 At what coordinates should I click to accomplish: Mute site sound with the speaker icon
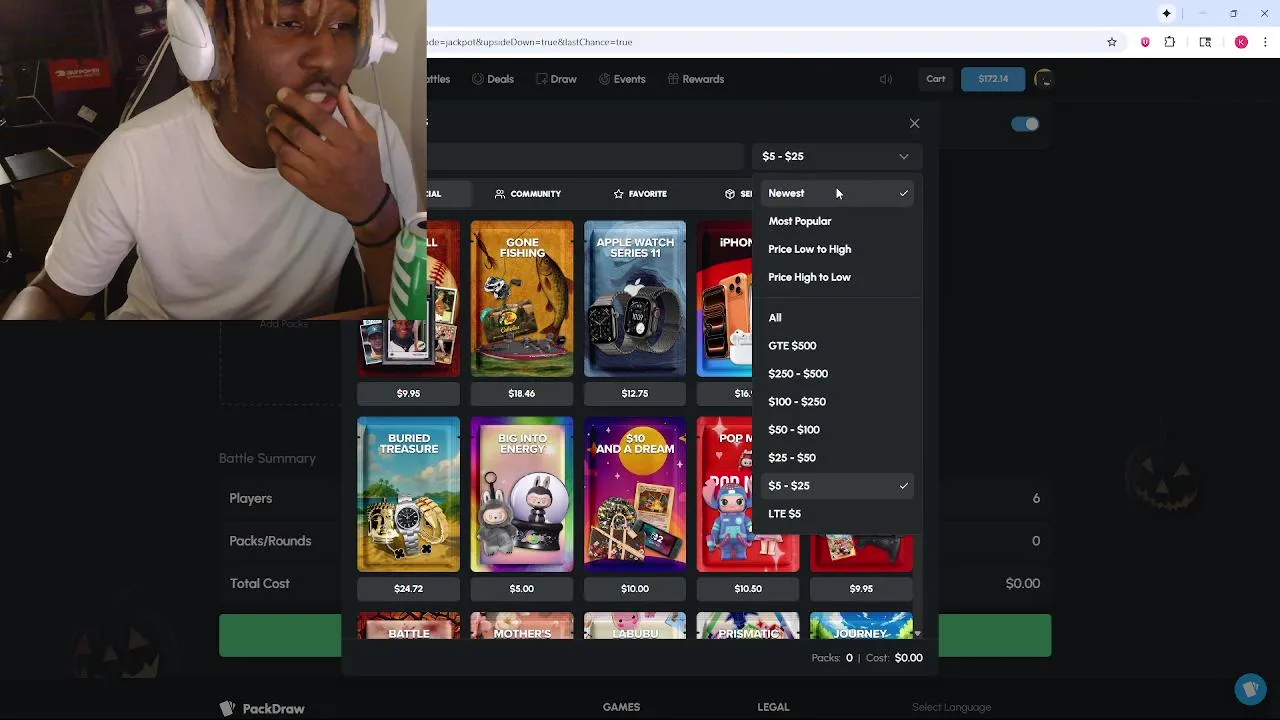click(886, 79)
